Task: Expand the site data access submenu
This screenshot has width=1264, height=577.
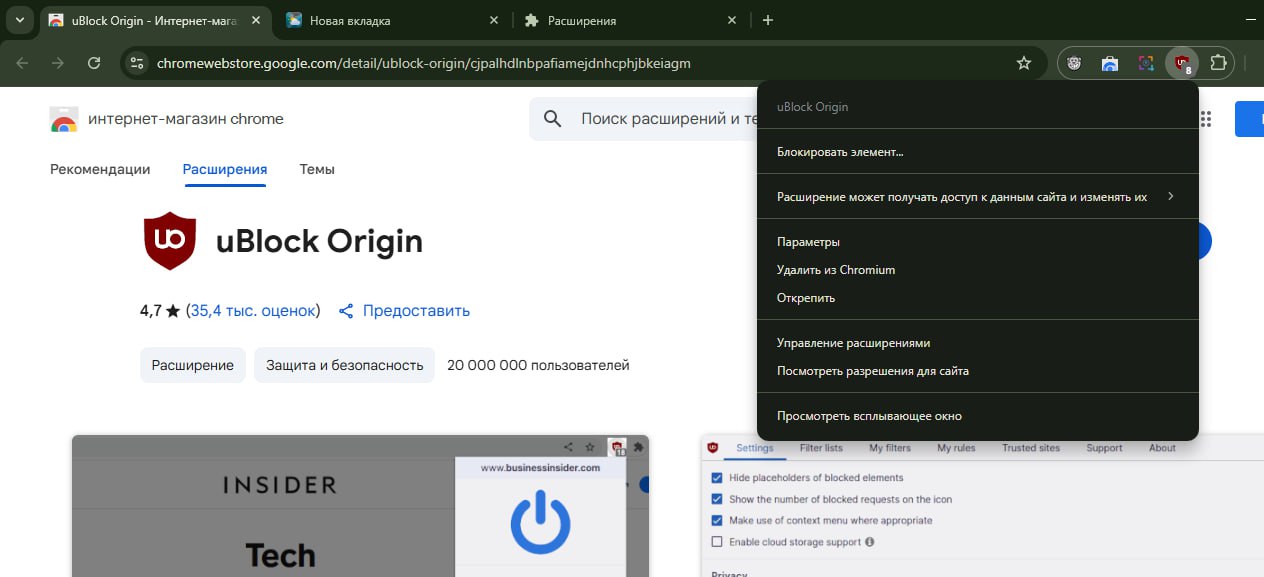Action: [x=977, y=197]
